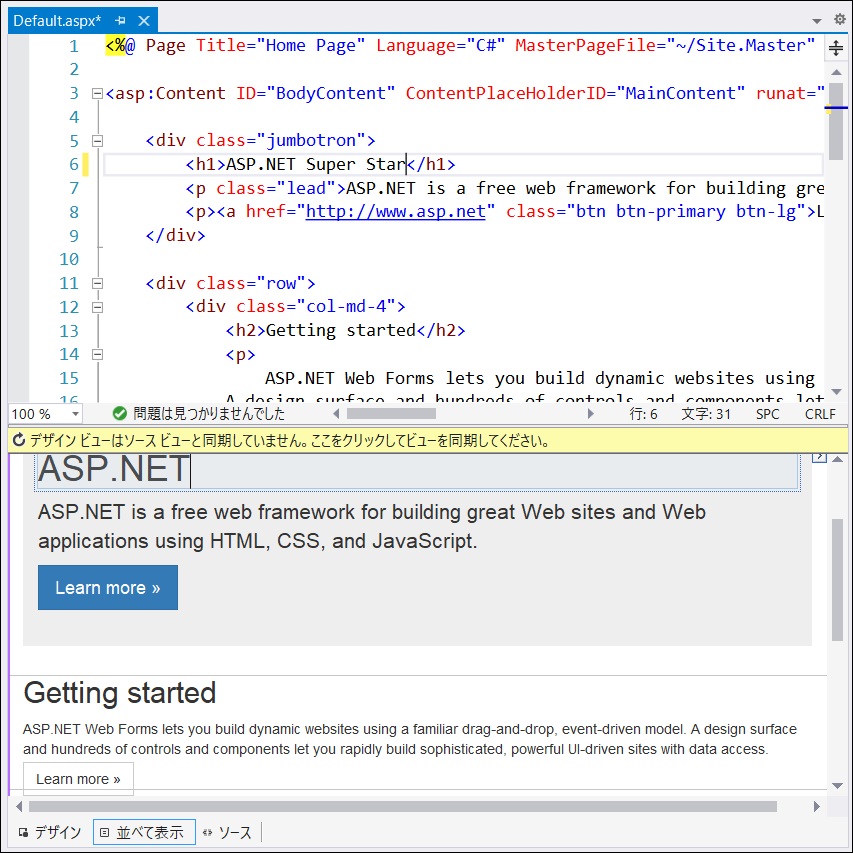The height and width of the screenshot is (853, 853).
Task: Click the design view vertical scrollbar thumb
Action: (x=838, y=580)
